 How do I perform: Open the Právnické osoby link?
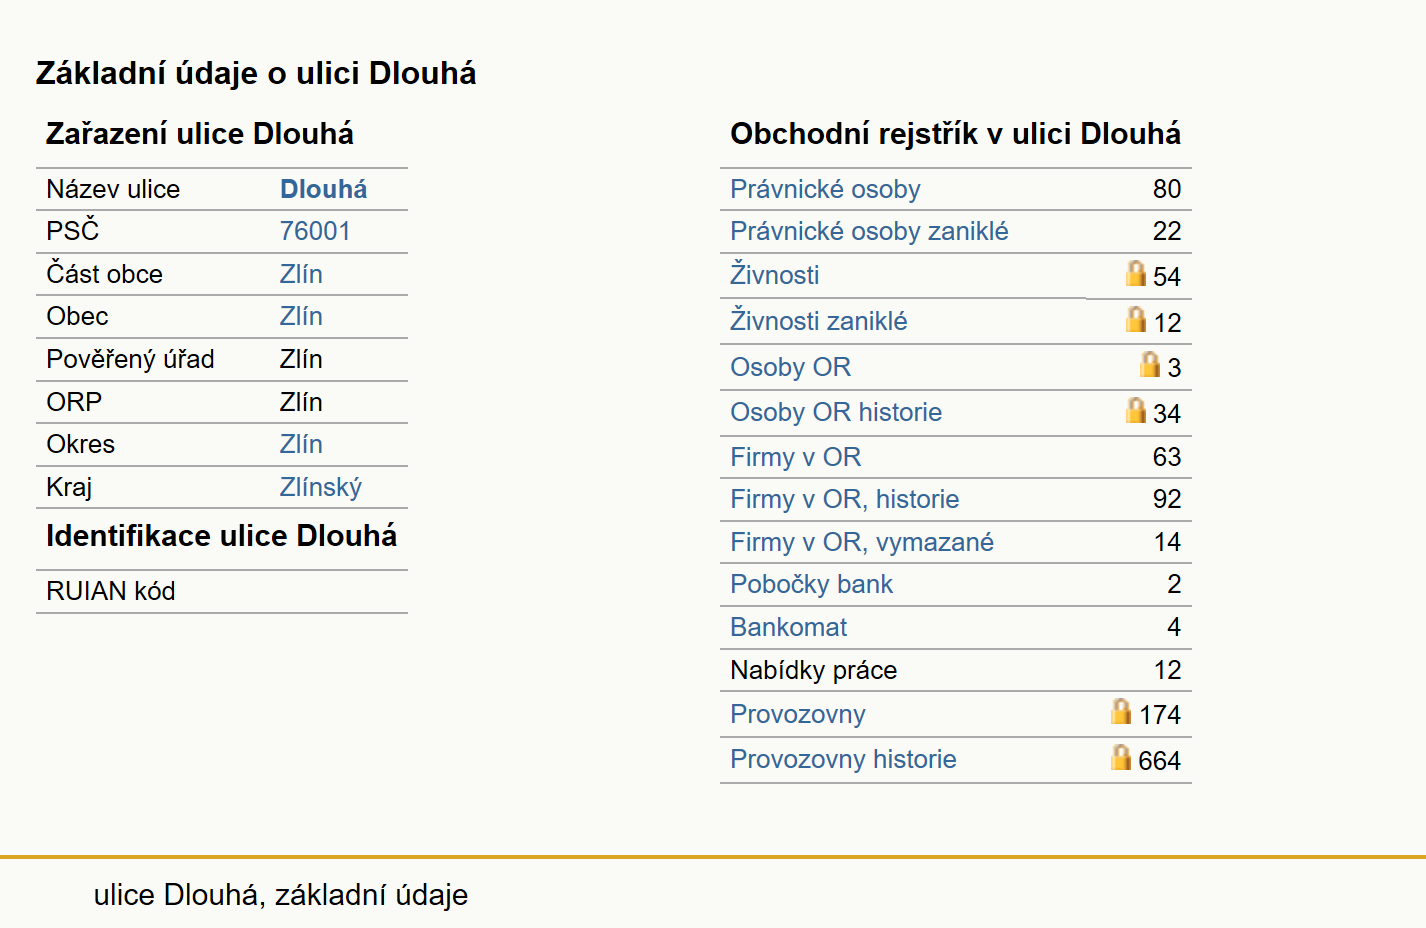click(825, 189)
